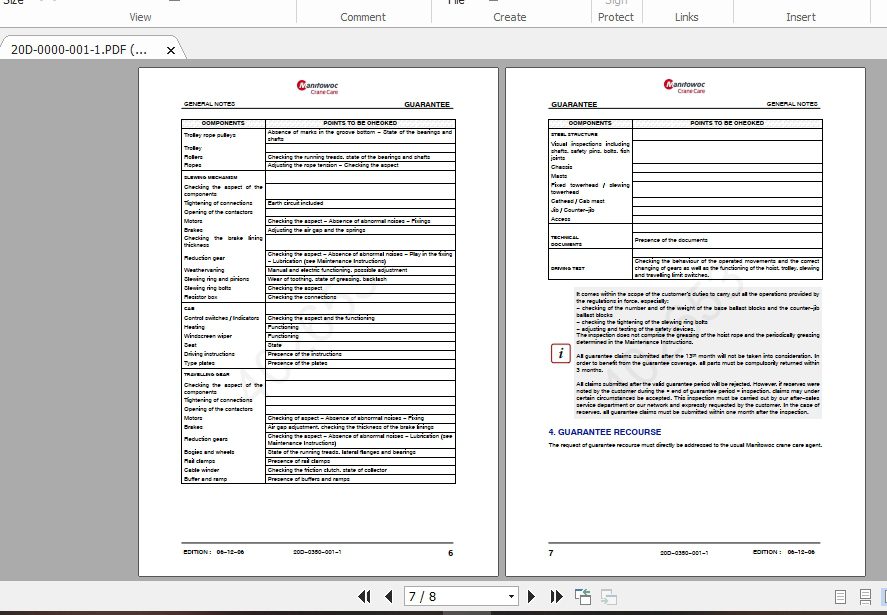Click the 'Cable winder' component row

[318, 470]
